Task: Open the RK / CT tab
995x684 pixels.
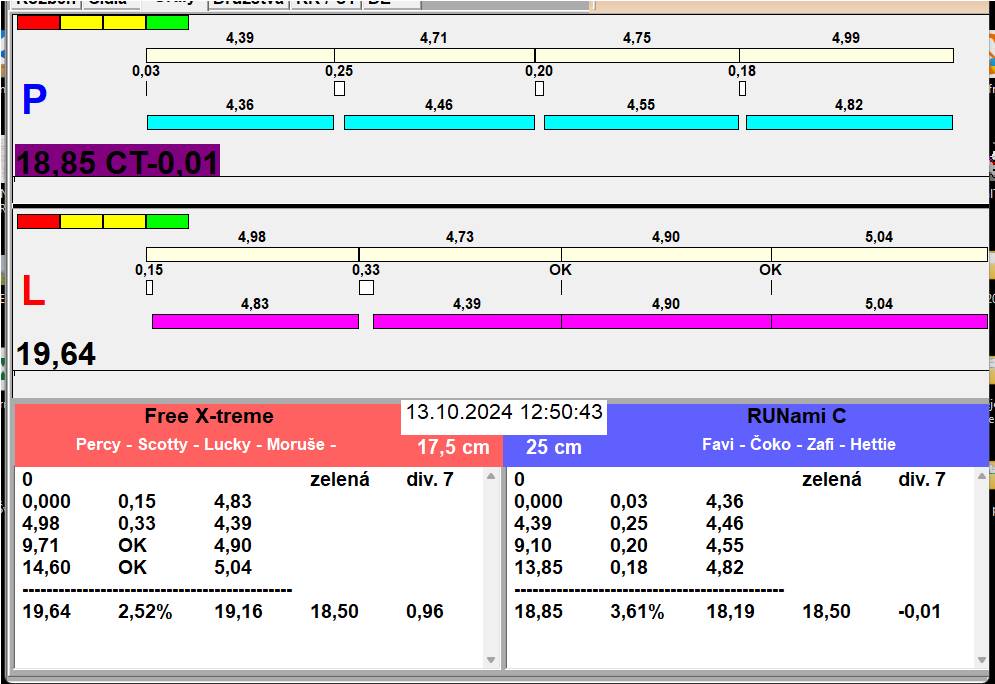Action: click(x=324, y=3)
